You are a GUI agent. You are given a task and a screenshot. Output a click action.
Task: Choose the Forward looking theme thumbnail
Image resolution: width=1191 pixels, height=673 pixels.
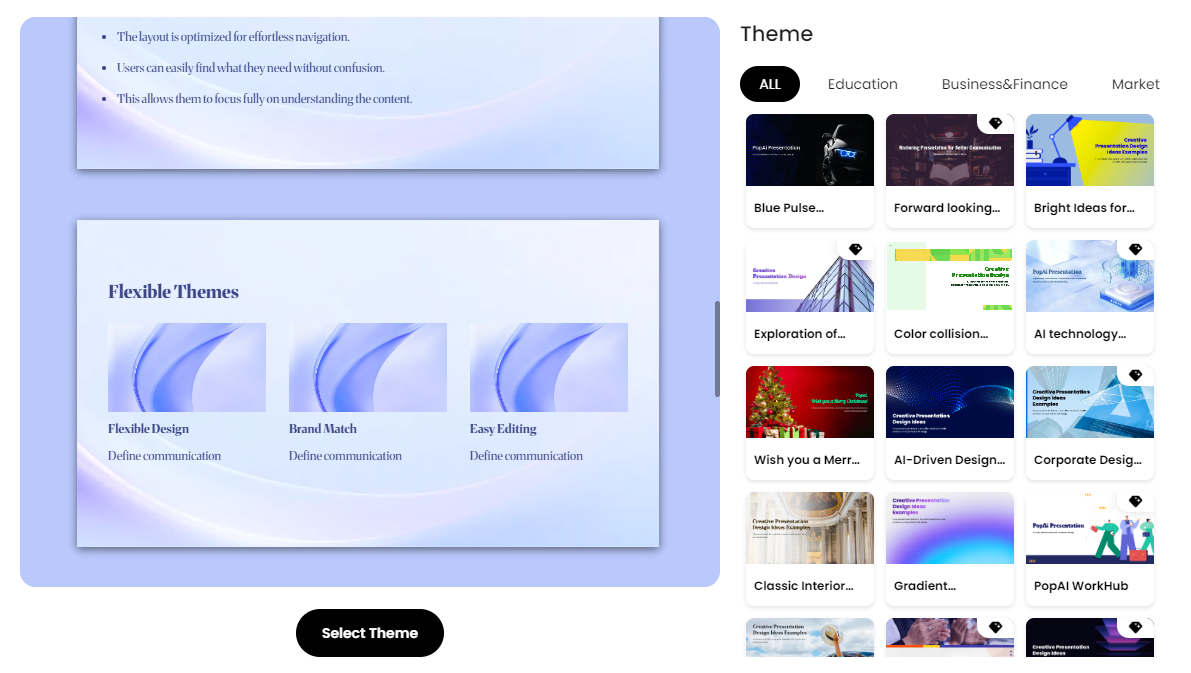click(949, 150)
